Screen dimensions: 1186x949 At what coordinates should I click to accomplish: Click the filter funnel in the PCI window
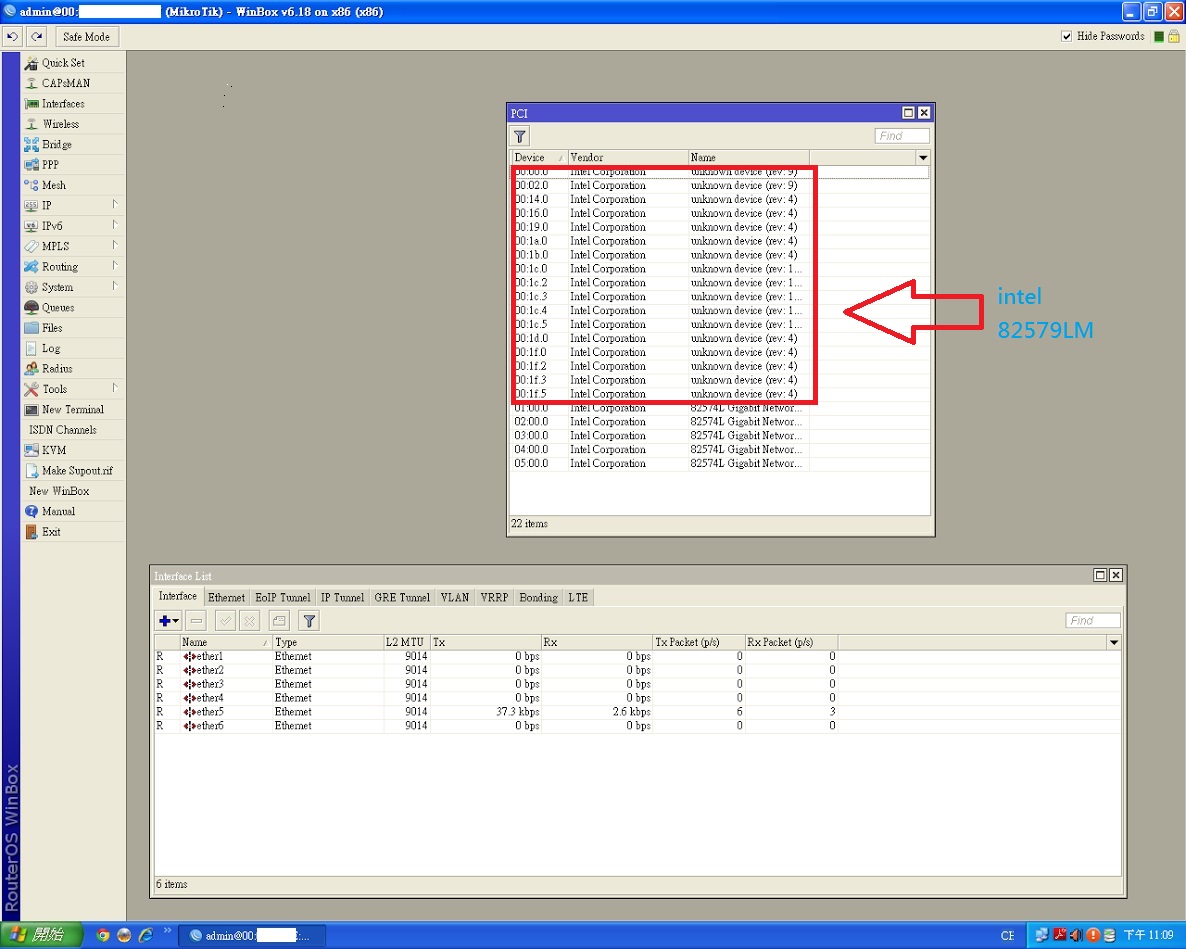[520, 136]
